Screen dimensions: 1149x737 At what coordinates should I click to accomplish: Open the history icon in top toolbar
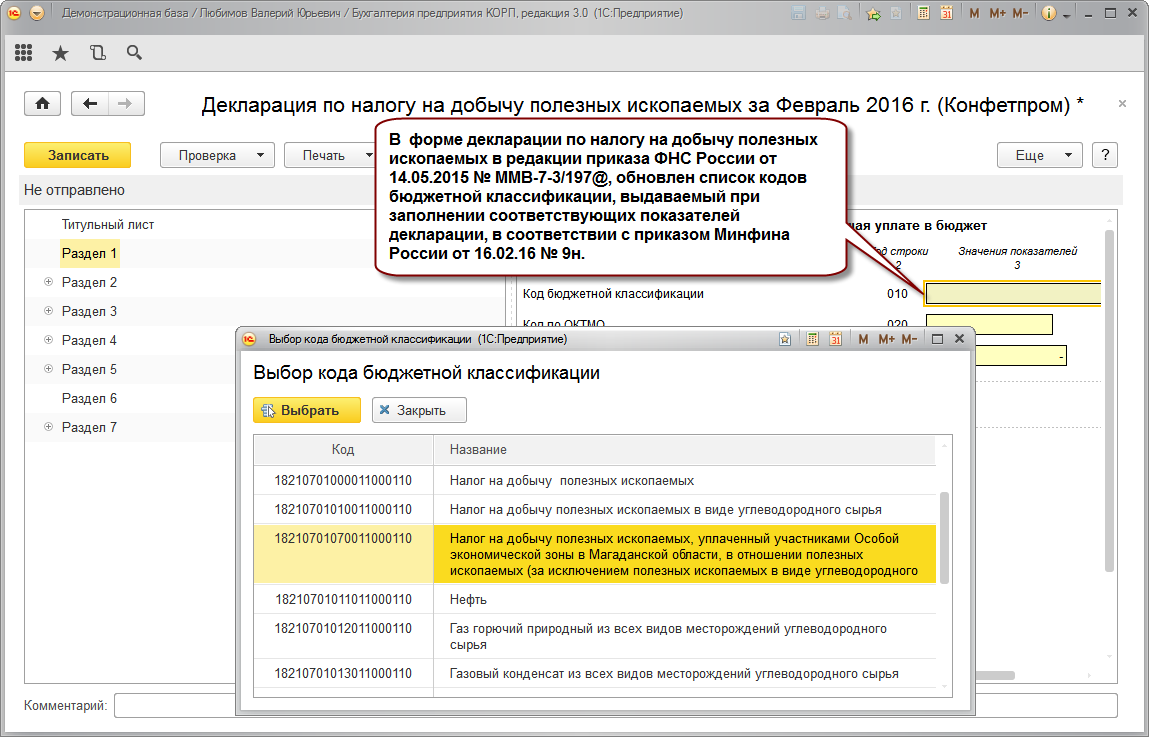pos(97,53)
